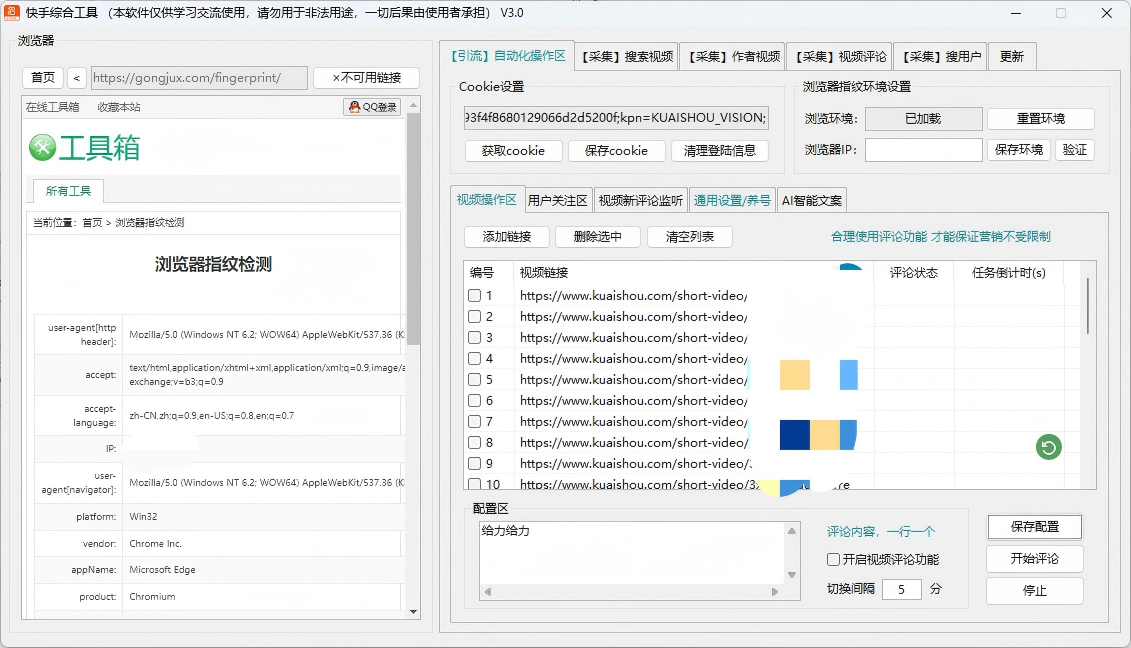Screen dimensions: 1131x648
Task: Open the AI智能文案 tab
Action: coord(811,201)
